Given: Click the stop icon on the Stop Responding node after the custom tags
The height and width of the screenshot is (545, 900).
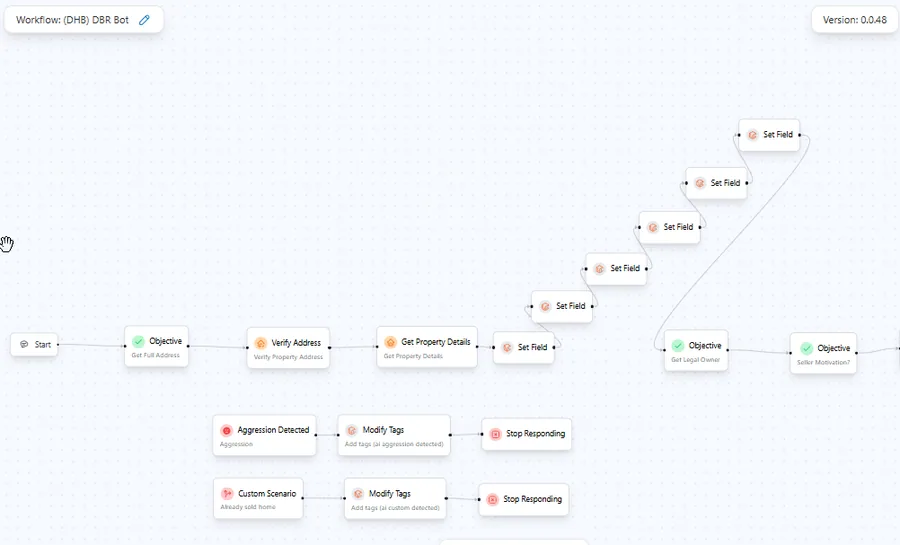Looking at the screenshot, I should click(x=492, y=500).
